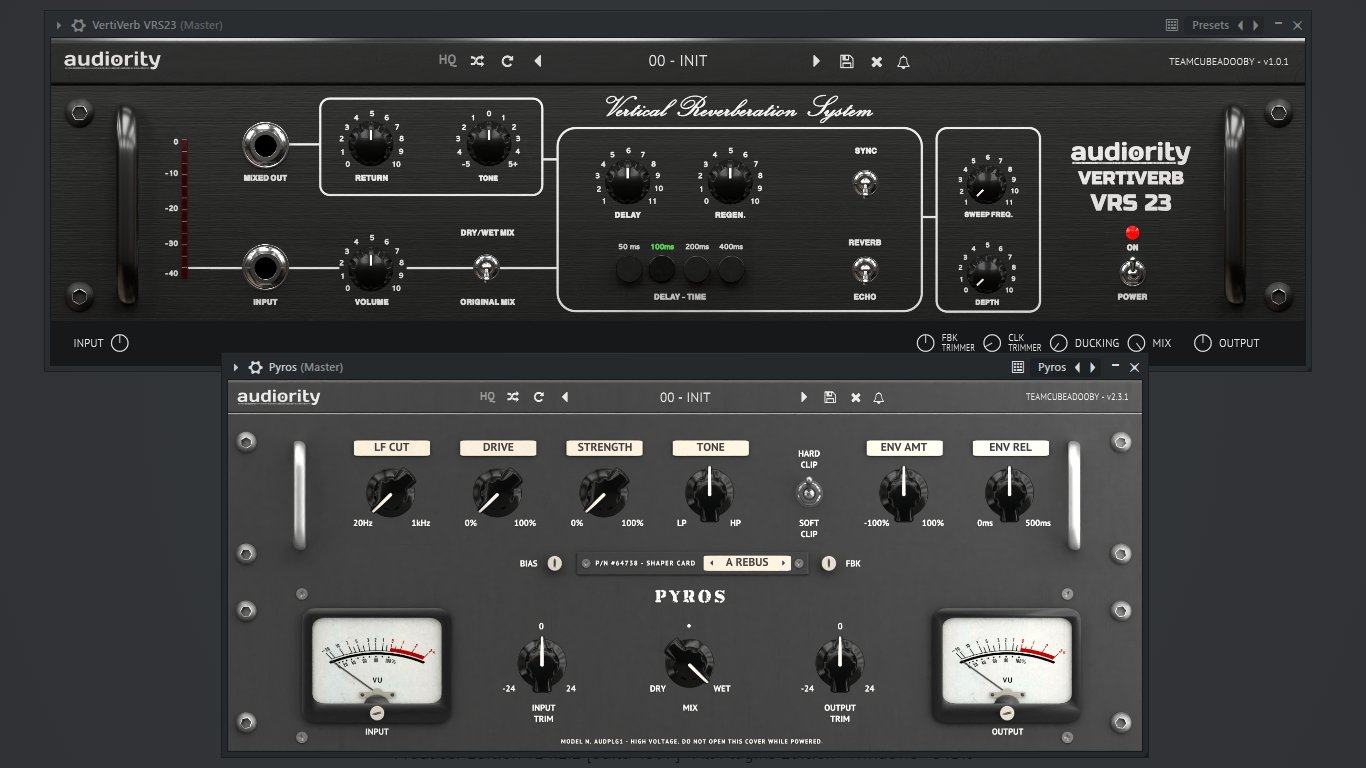Open the VertiVerb Presets menu
This screenshot has height=768, width=1366.
point(1210,25)
